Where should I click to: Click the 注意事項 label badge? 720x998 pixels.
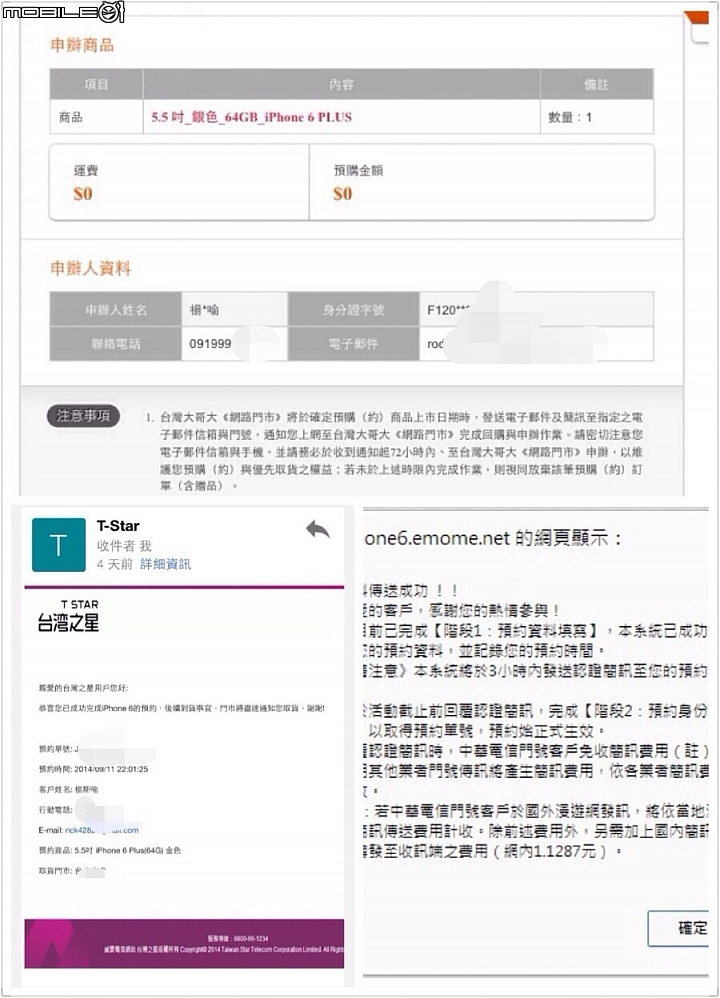point(83,416)
